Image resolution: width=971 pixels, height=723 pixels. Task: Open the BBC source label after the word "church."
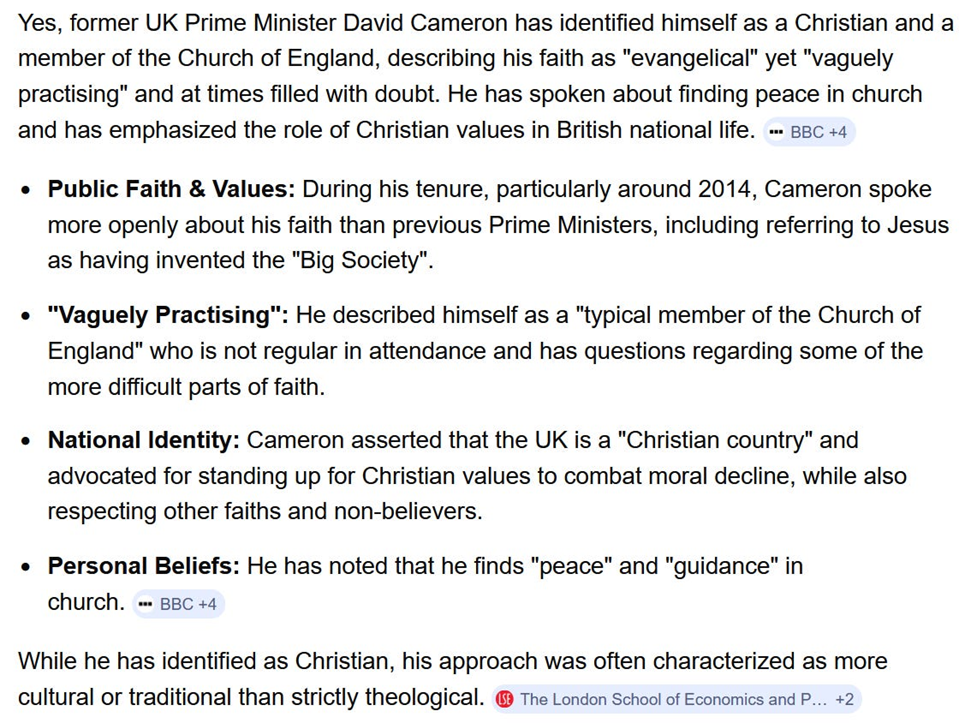click(x=177, y=604)
